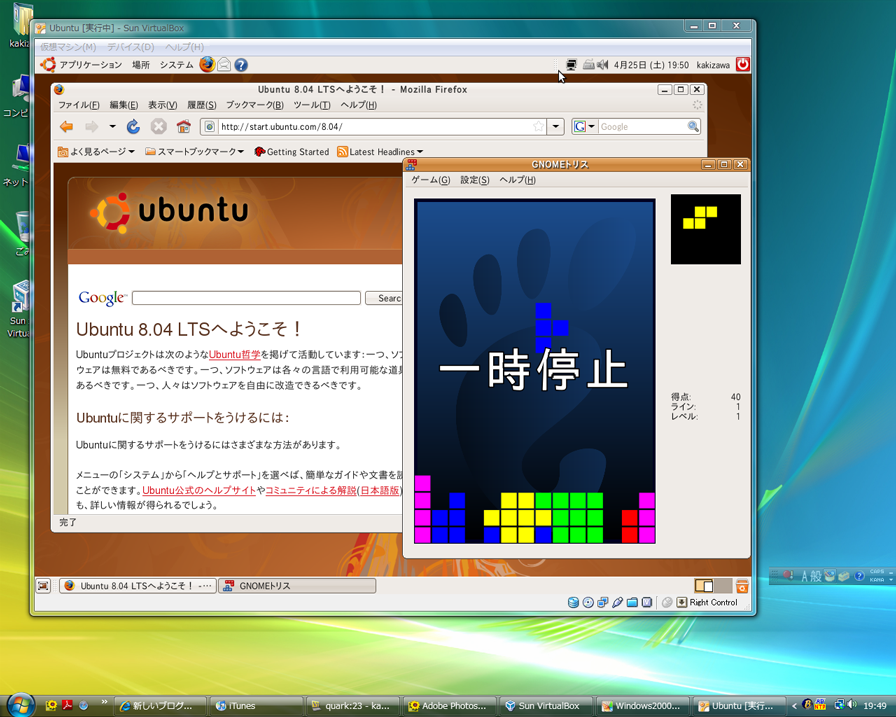
Task: Expand the URL bar history dropdown
Action: [555, 126]
